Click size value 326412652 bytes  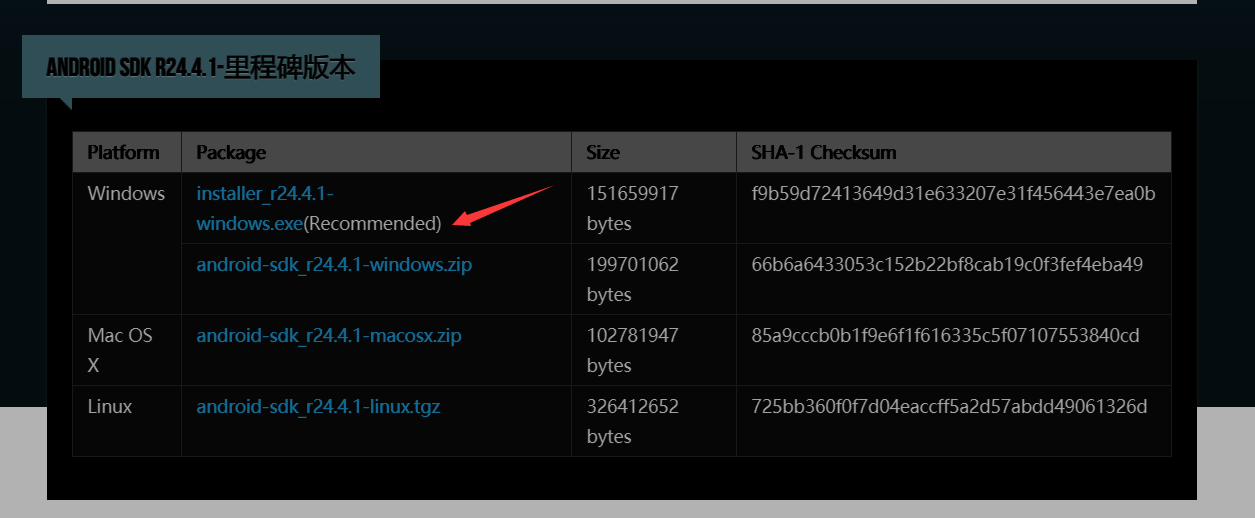pyautogui.click(x=633, y=421)
